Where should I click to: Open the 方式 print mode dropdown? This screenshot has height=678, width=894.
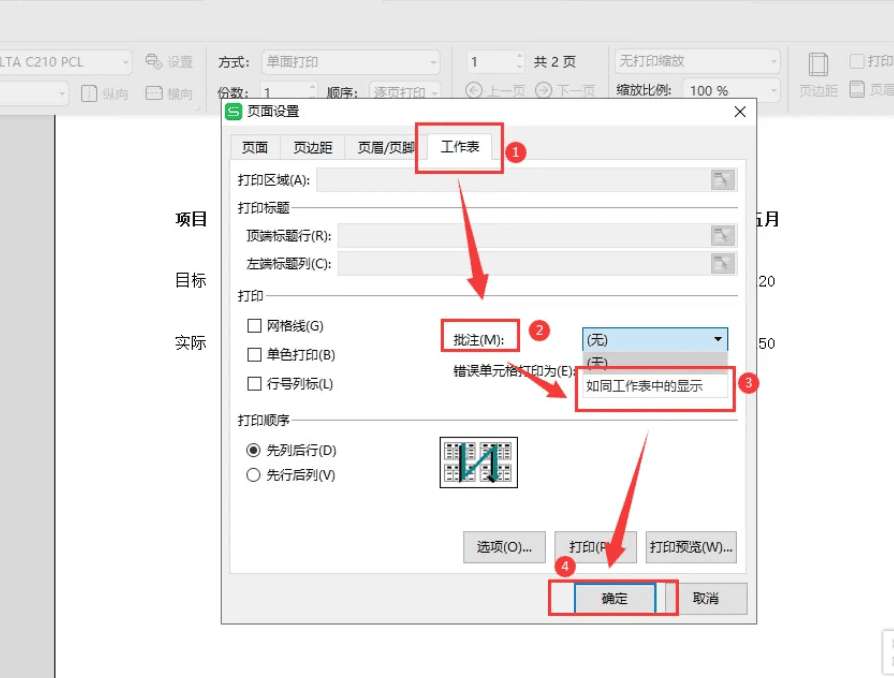(350, 61)
